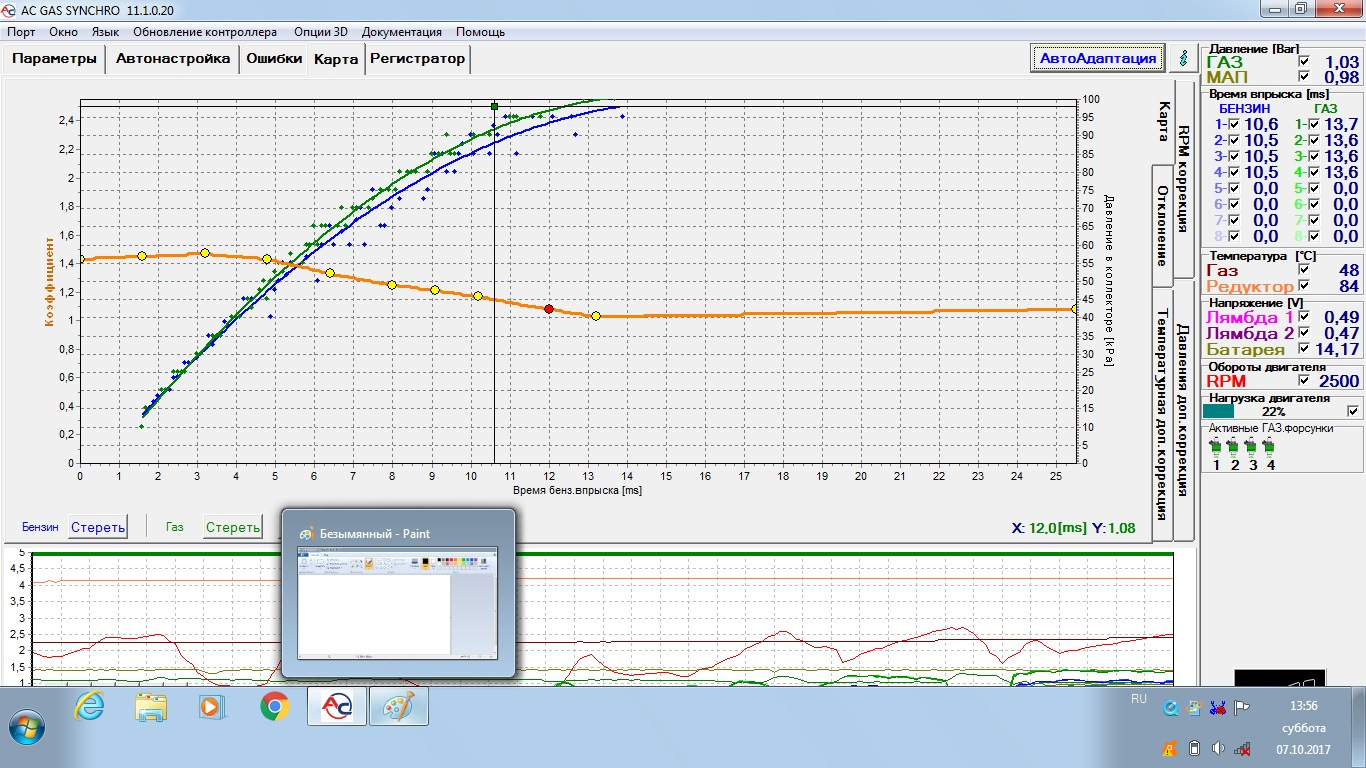Toggle the Редуктор temperature checkbox
The height and width of the screenshot is (768, 1366).
tap(1303, 286)
